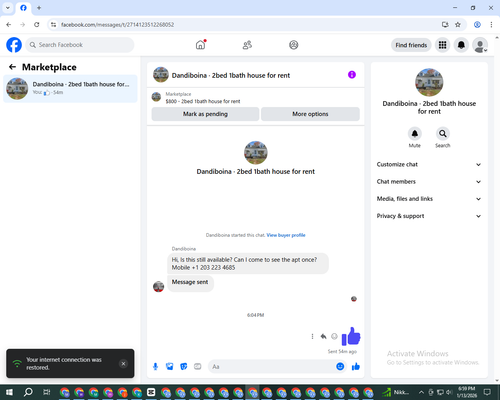Open the taskbar clock showing 6:59 PM

pos(467,392)
